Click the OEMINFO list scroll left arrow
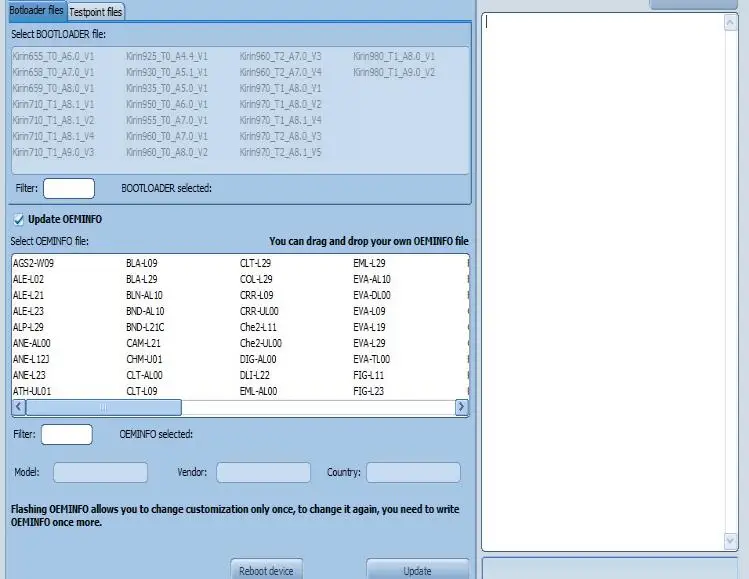Viewport: 749px width, 579px height. click(19, 407)
